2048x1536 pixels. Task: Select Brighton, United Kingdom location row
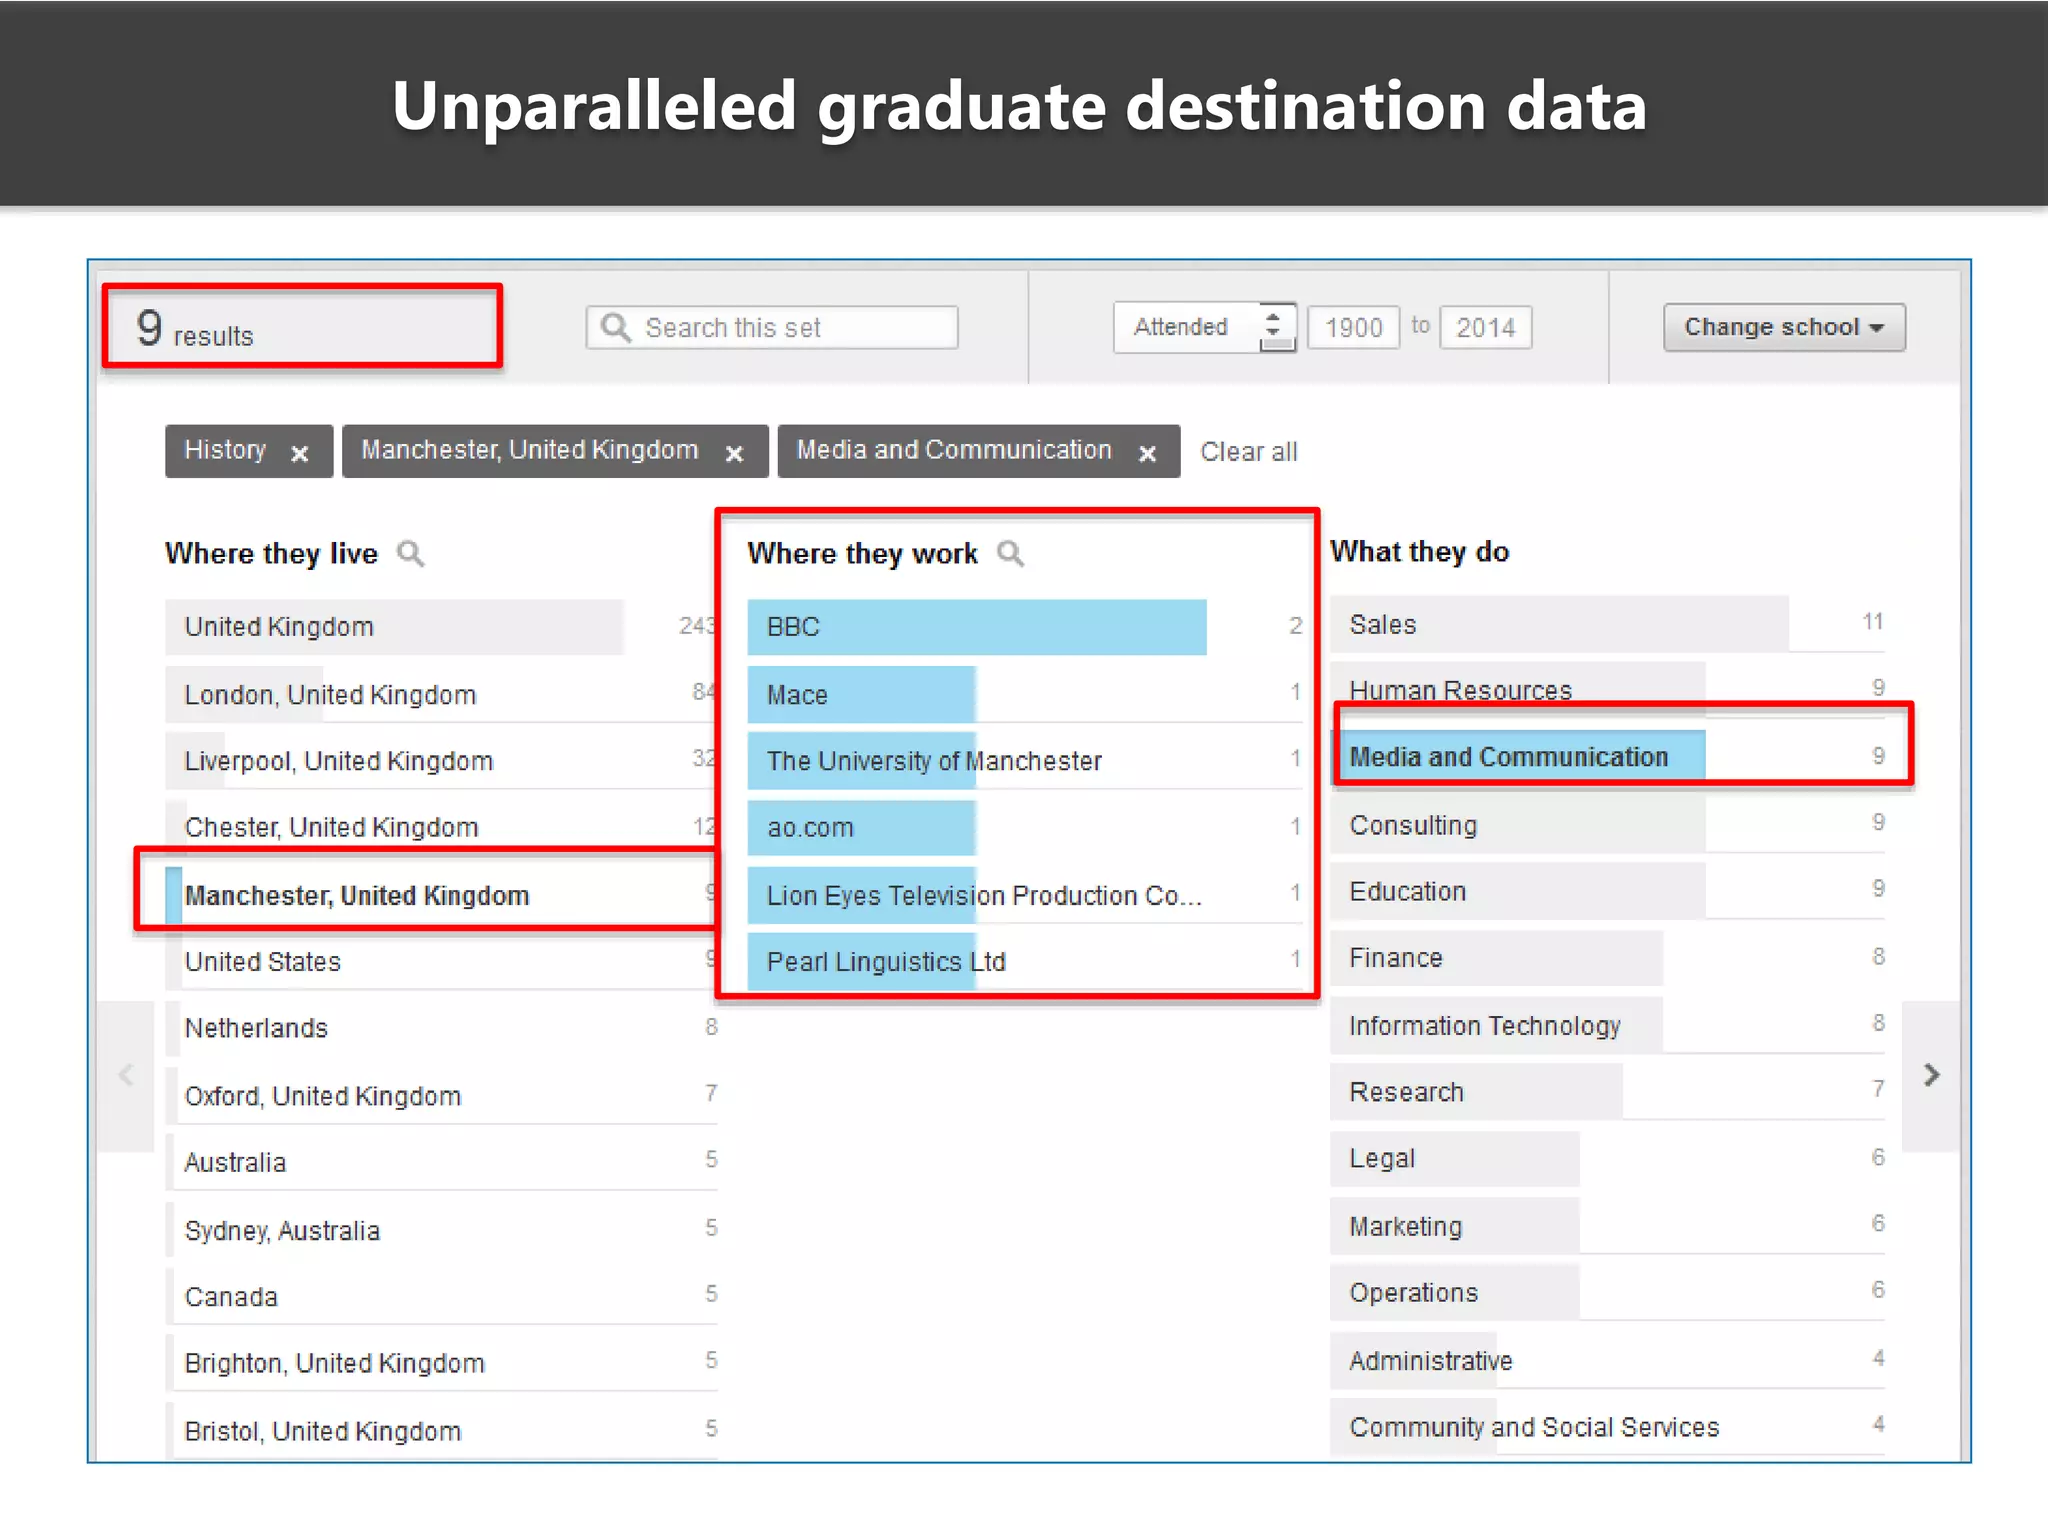coord(441,1363)
